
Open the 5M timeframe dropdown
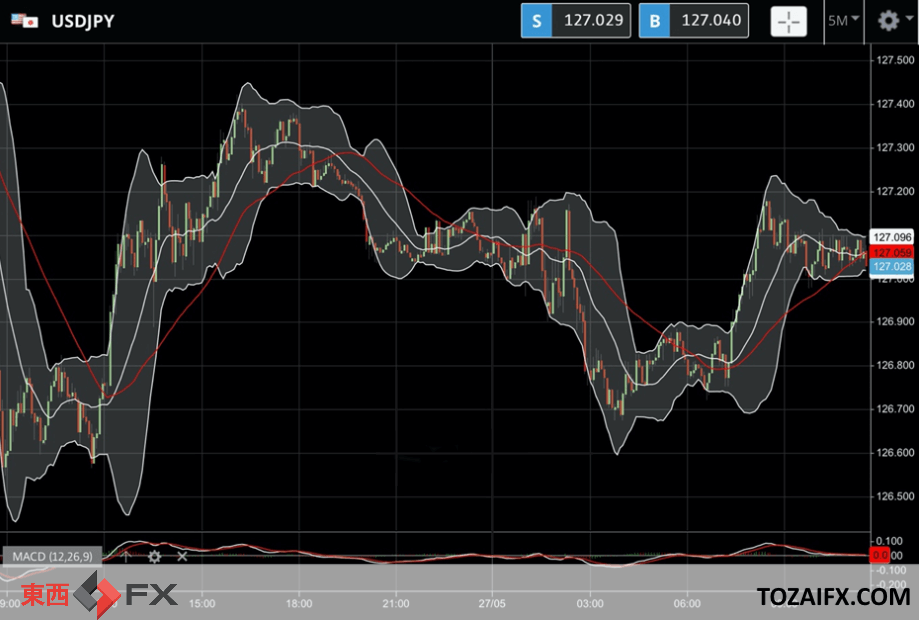pos(843,21)
